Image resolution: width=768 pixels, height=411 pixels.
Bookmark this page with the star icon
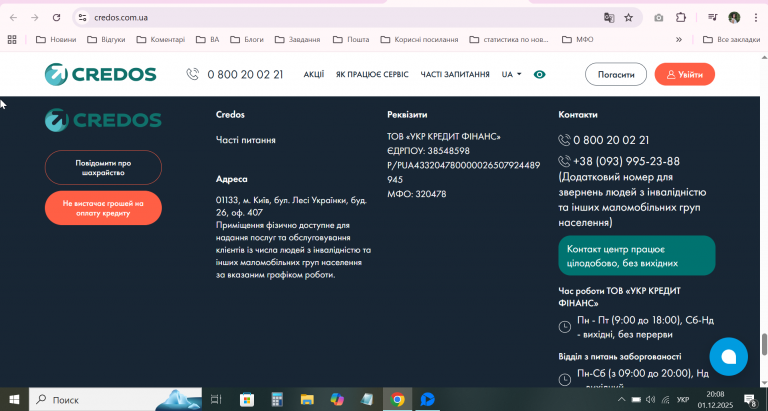click(628, 18)
